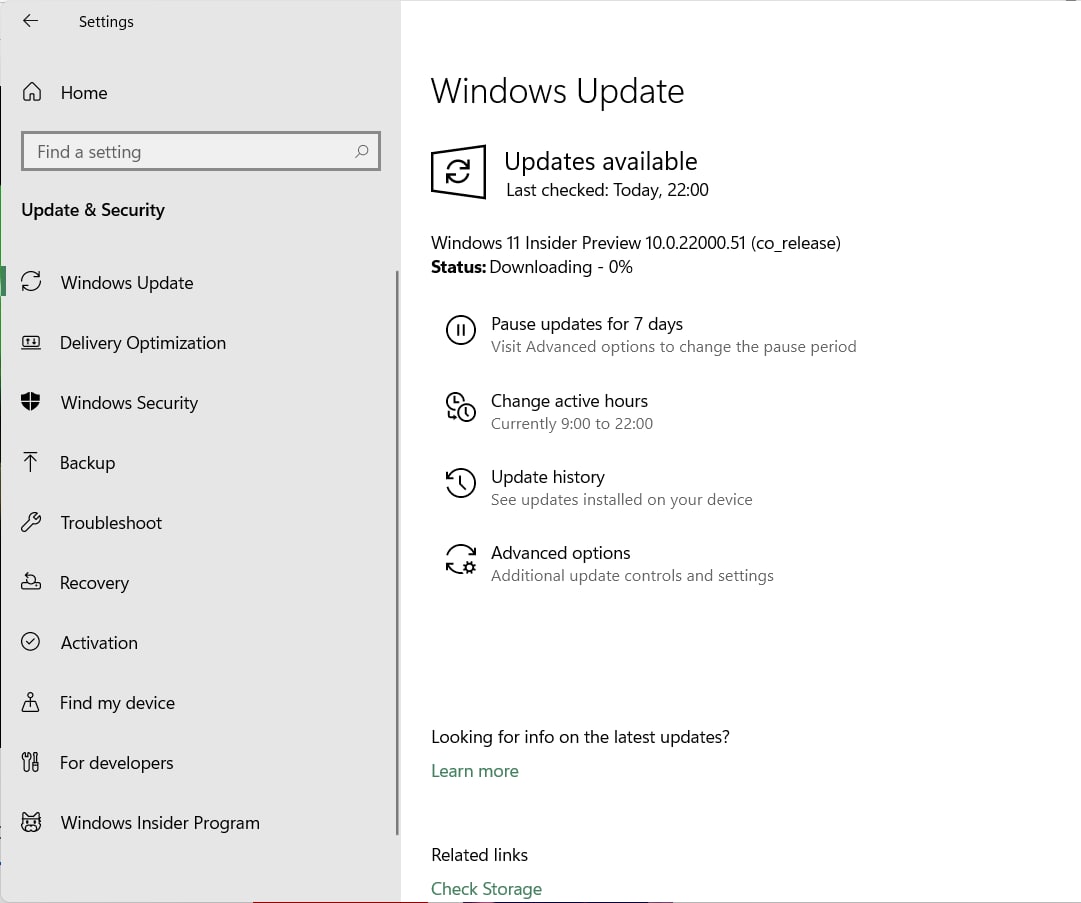Screen dimensions: 1081x903
Task: Click the Find my device person icon
Action: 30,702
